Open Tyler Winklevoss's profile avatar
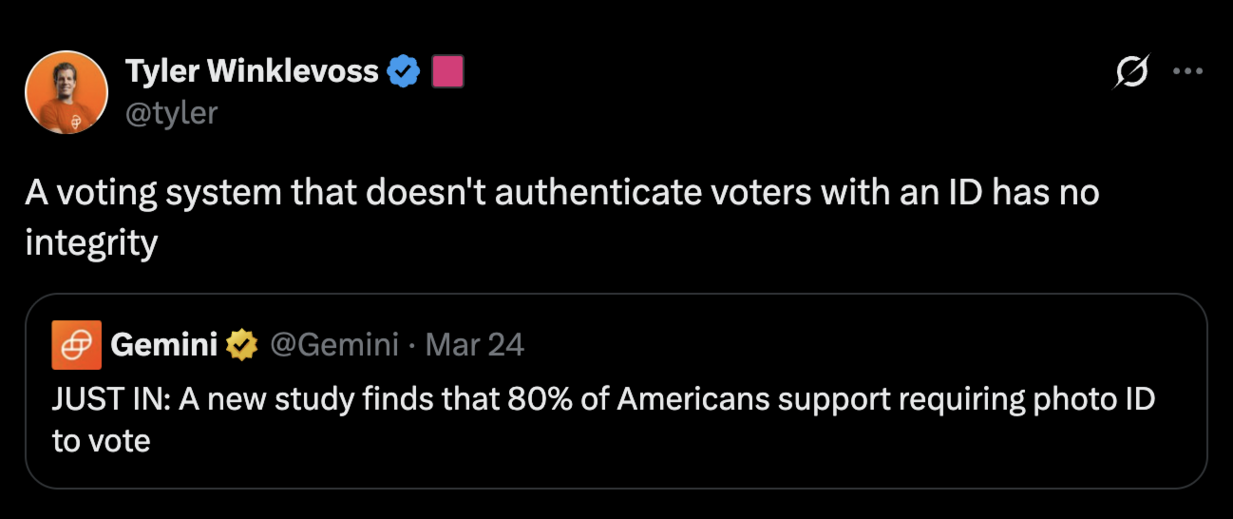The width and height of the screenshot is (1233, 519). (x=66, y=92)
